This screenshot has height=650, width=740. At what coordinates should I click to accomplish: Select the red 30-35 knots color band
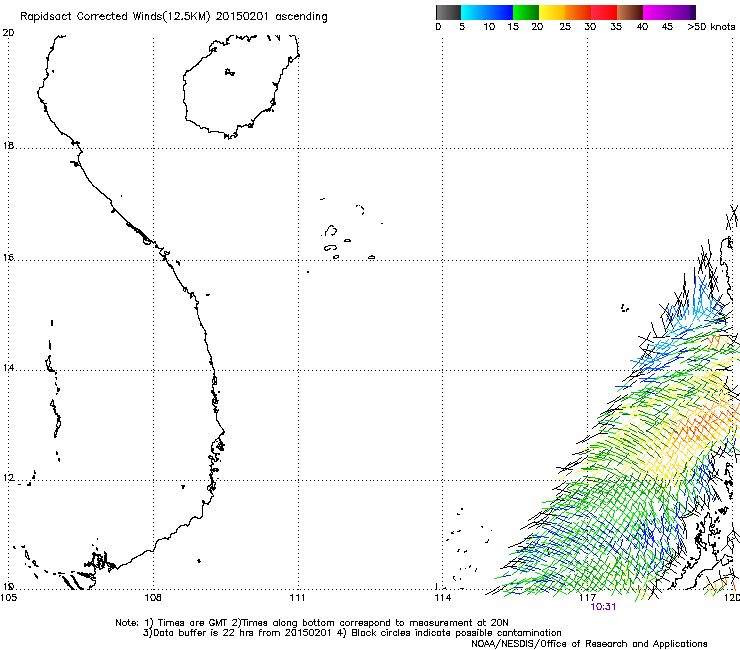(x=604, y=12)
